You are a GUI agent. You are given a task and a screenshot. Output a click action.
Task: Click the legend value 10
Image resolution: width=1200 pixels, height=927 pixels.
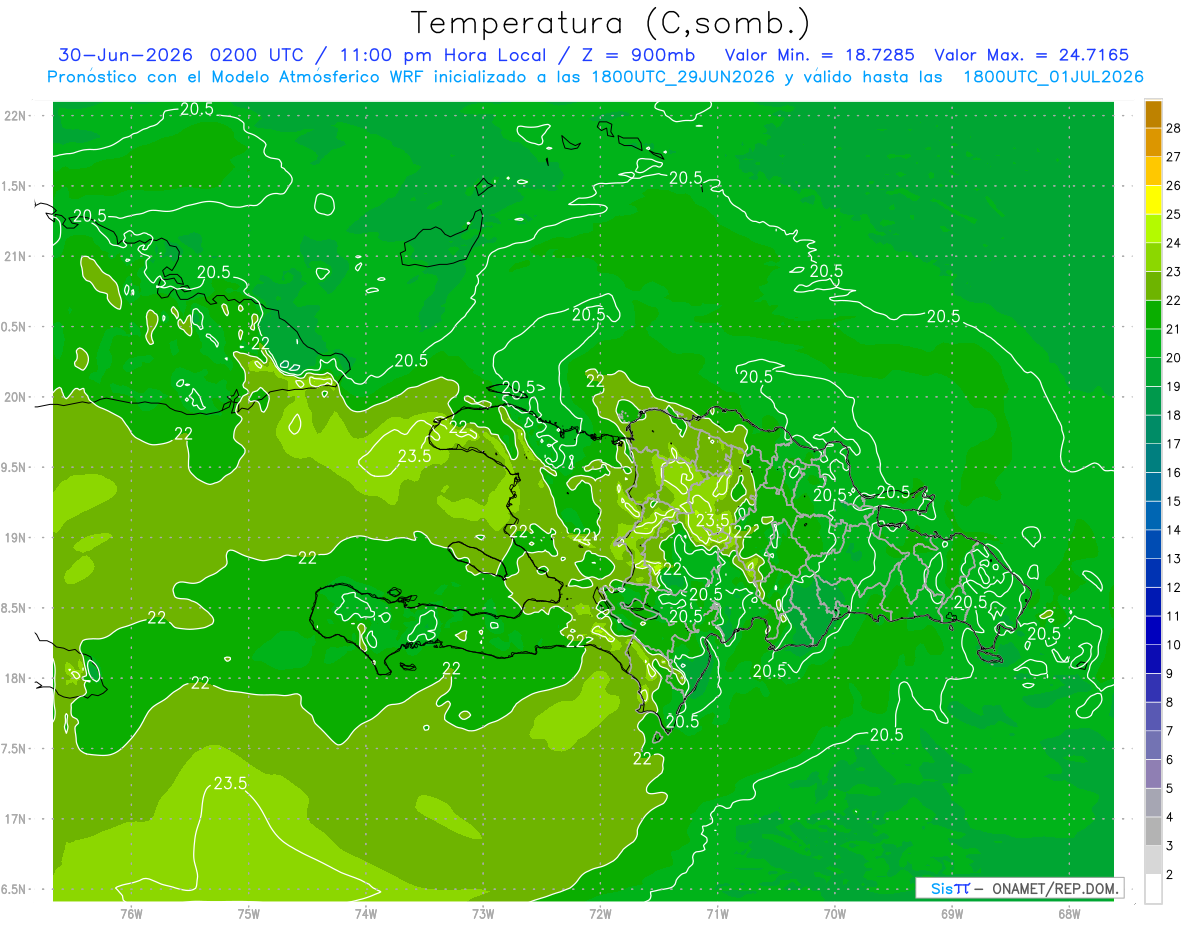click(x=1174, y=645)
